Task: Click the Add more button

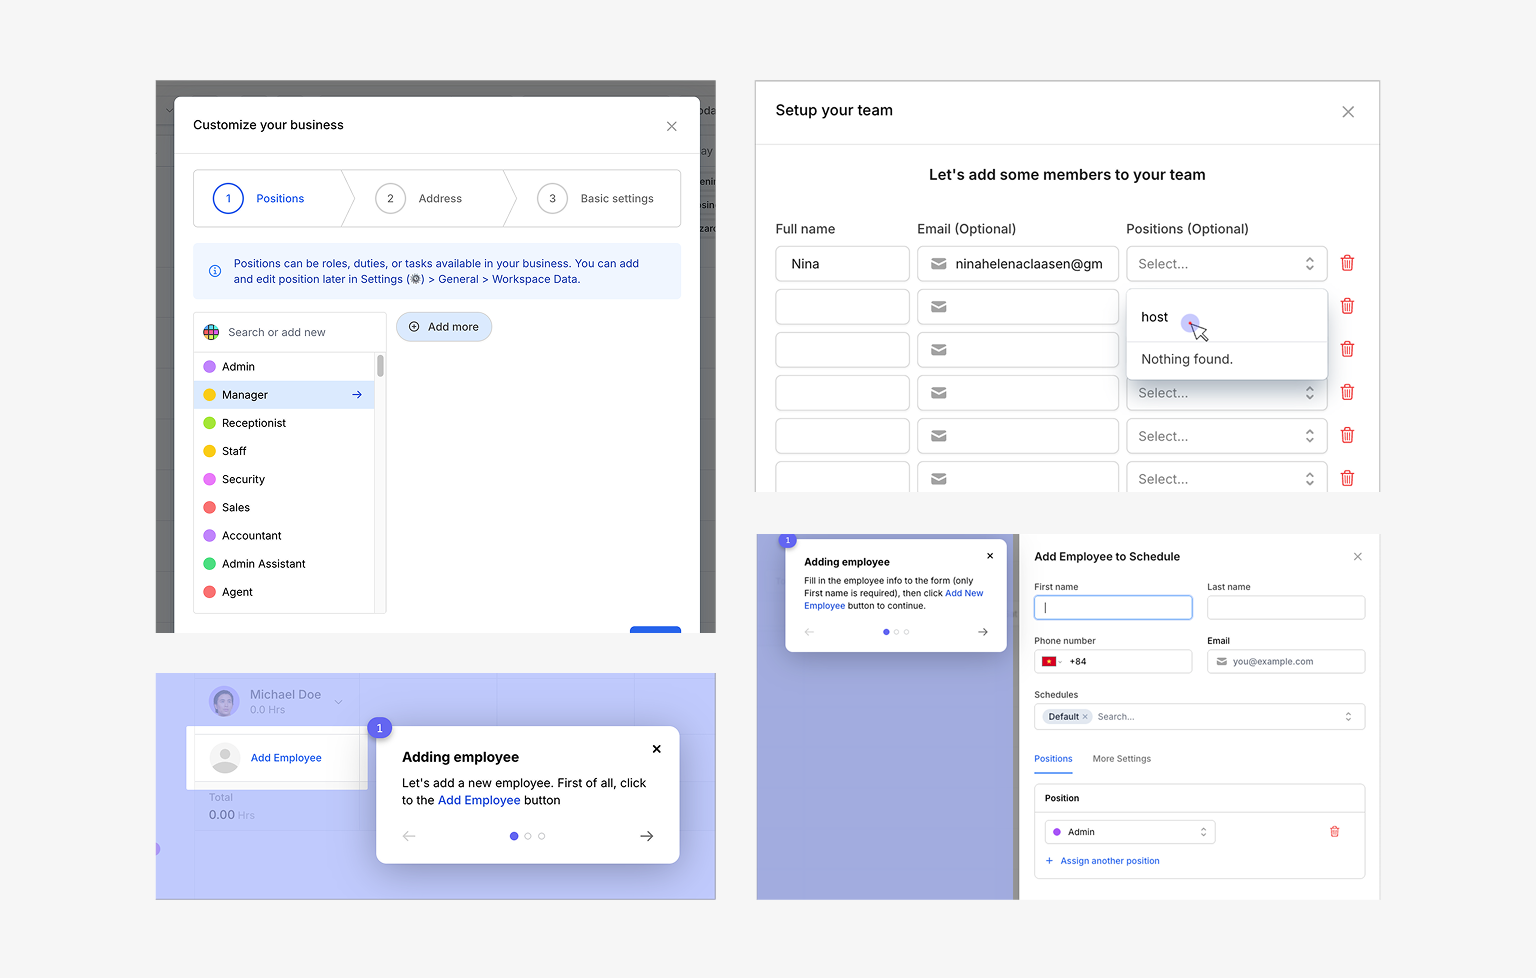Action: point(444,327)
